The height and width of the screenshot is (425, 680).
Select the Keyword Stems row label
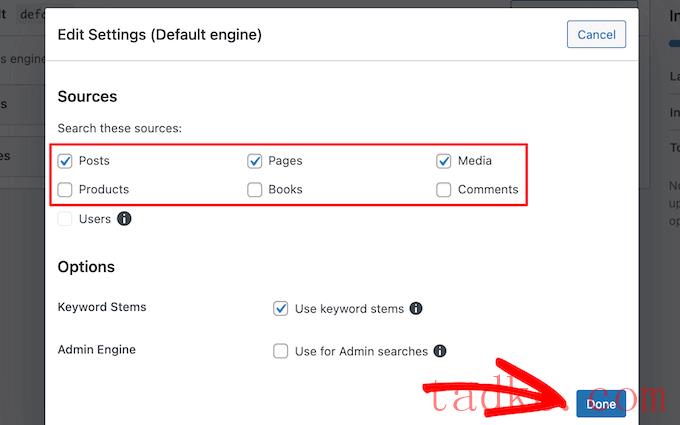pos(102,307)
